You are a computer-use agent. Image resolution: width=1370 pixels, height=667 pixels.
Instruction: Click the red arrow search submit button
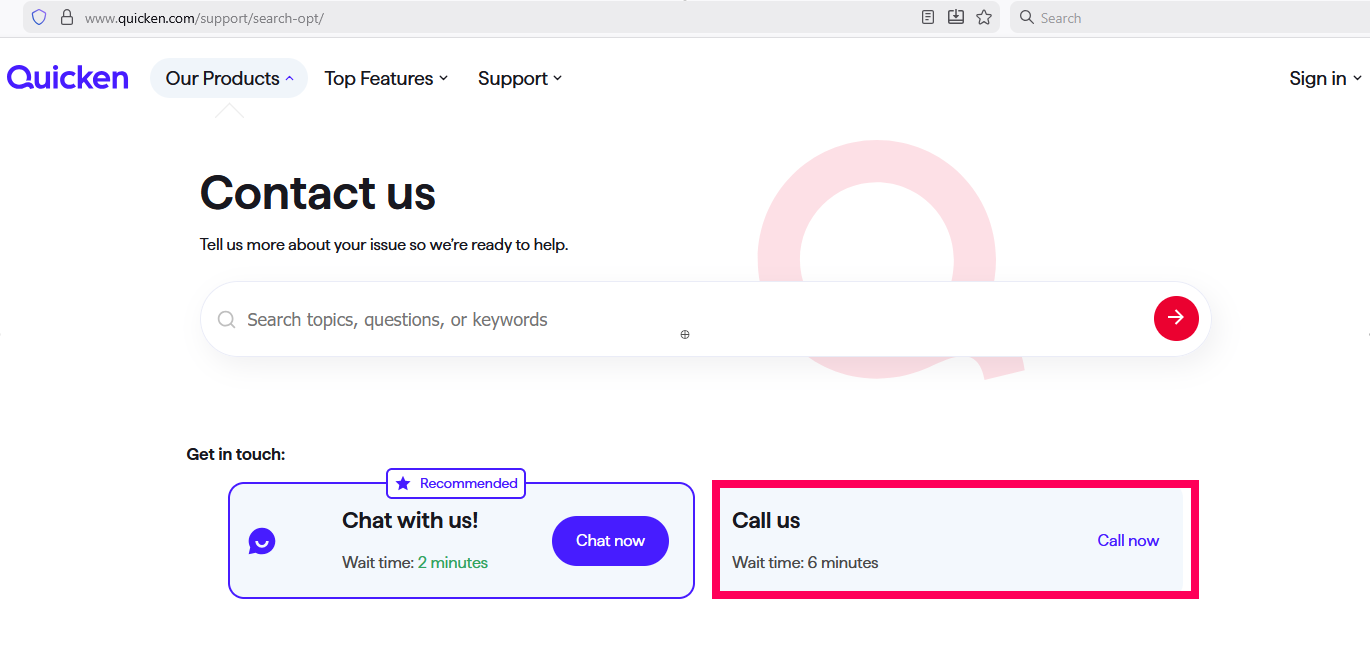[x=1176, y=318]
